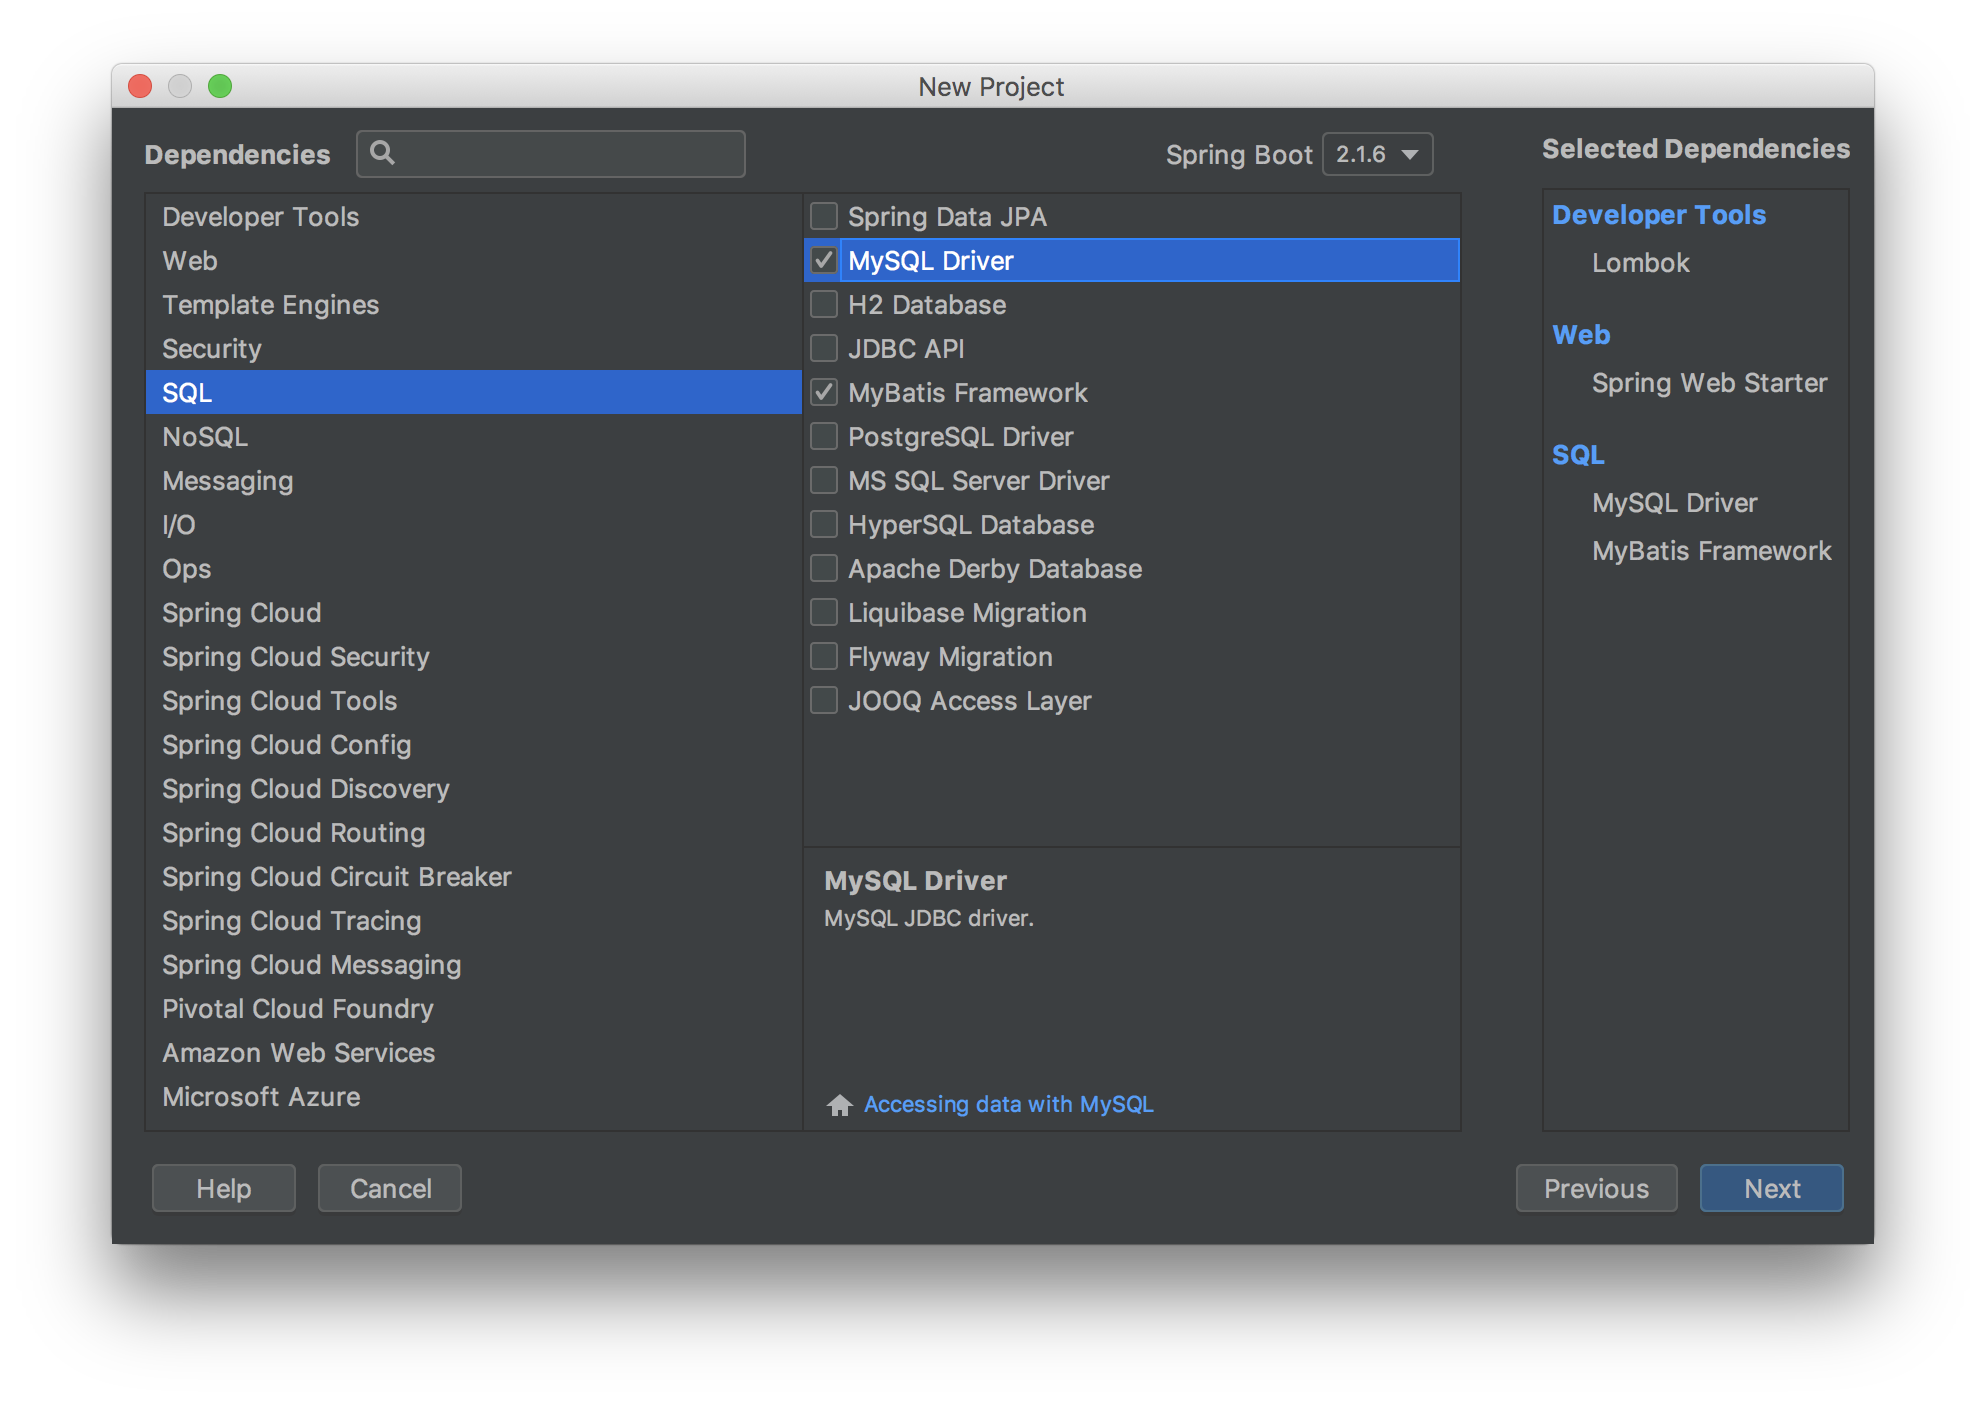The image size is (1986, 1404).
Task: Open Amazon Web Services category
Action: coord(473,1052)
